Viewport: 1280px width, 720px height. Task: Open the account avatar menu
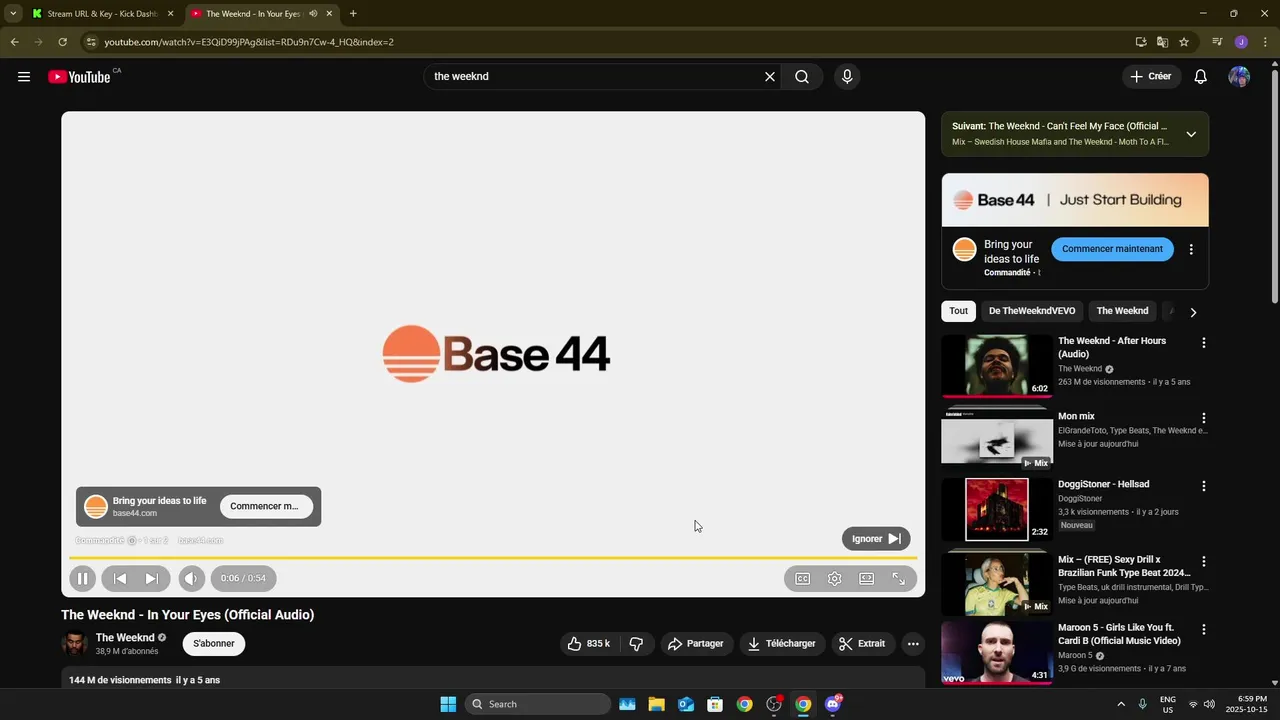[1239, 77]
